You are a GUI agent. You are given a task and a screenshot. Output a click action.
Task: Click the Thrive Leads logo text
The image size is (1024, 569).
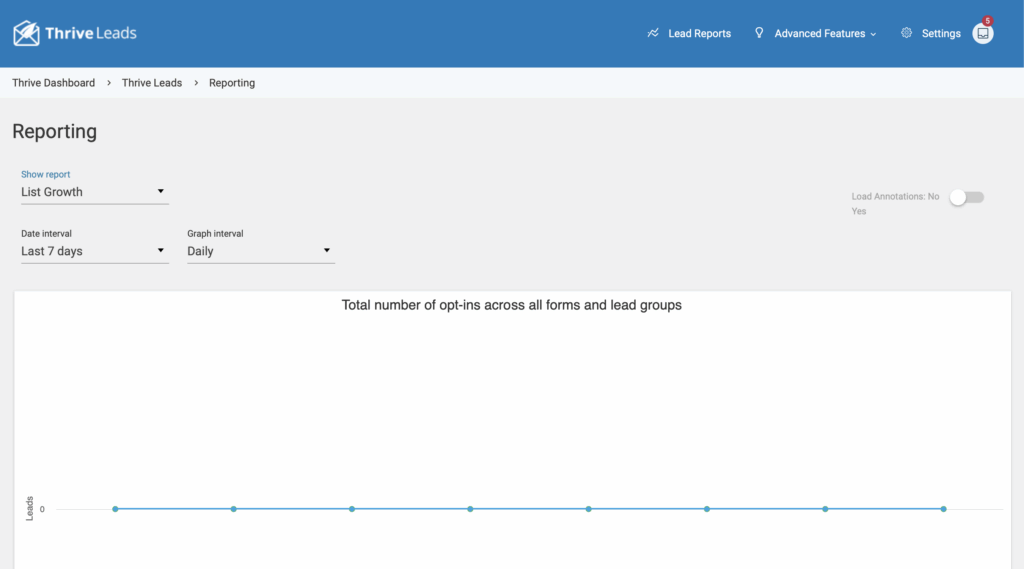tap(90, 33)
